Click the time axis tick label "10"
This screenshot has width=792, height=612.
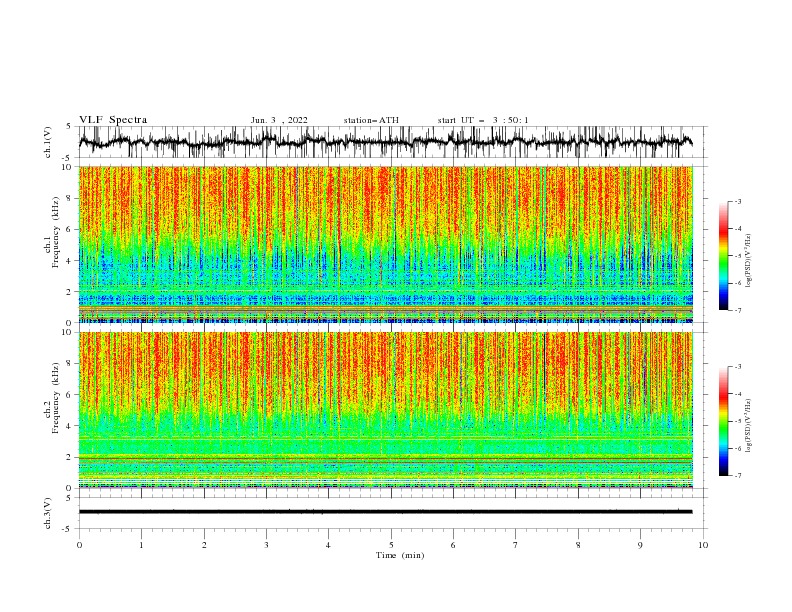point(703,545)
